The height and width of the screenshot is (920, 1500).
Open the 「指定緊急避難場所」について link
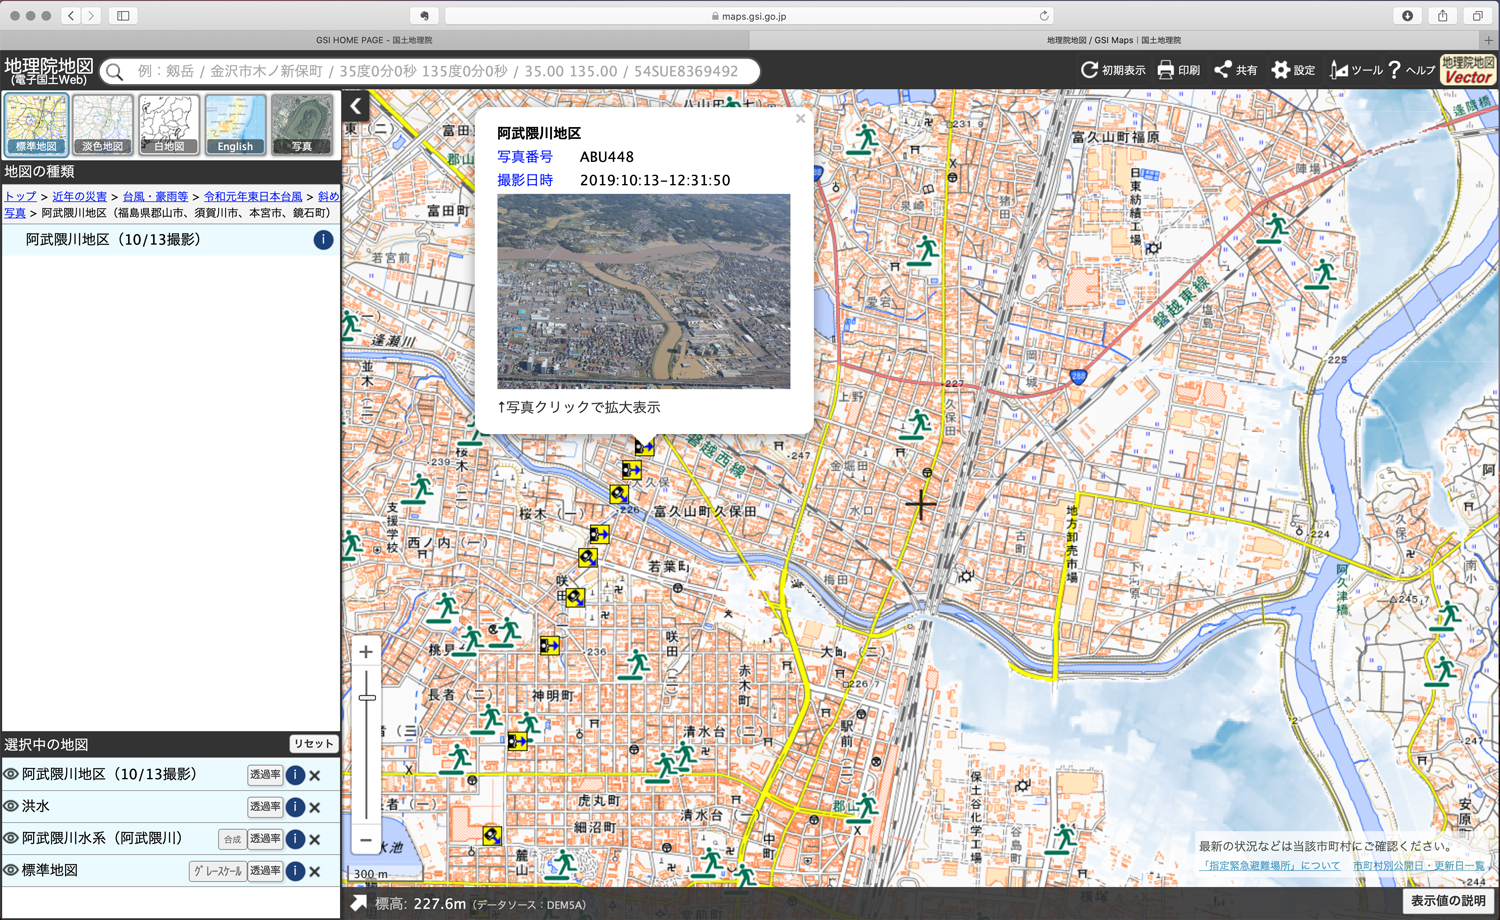[1271, 866]
